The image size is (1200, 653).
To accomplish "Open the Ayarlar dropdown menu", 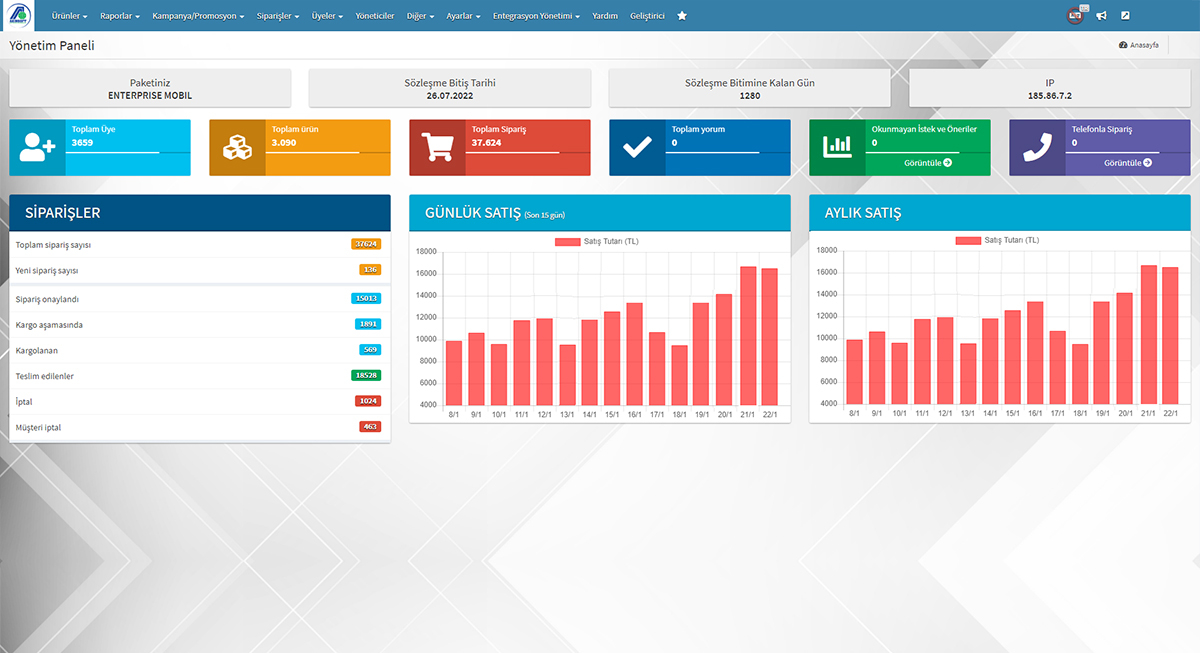I will [463, 16].
